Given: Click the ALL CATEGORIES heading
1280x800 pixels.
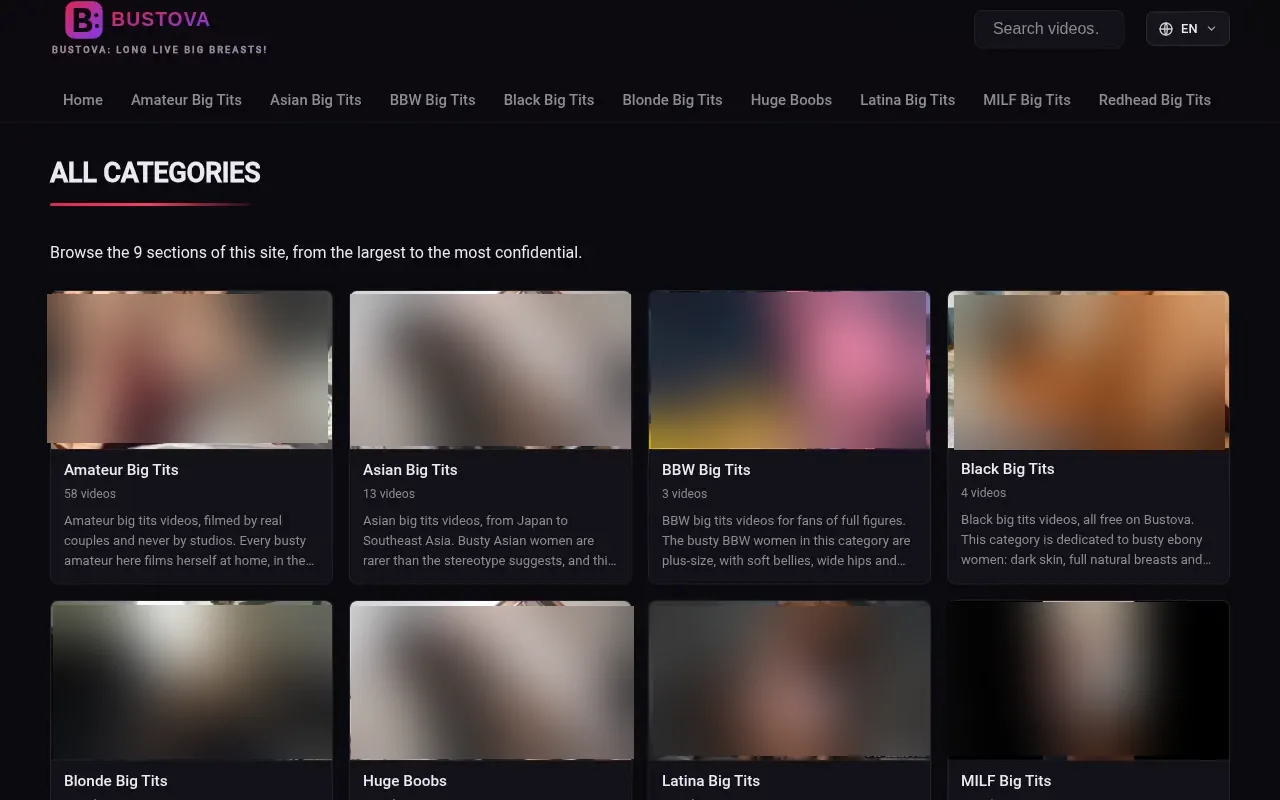Looking at the screenshot, I should point(155,173).
